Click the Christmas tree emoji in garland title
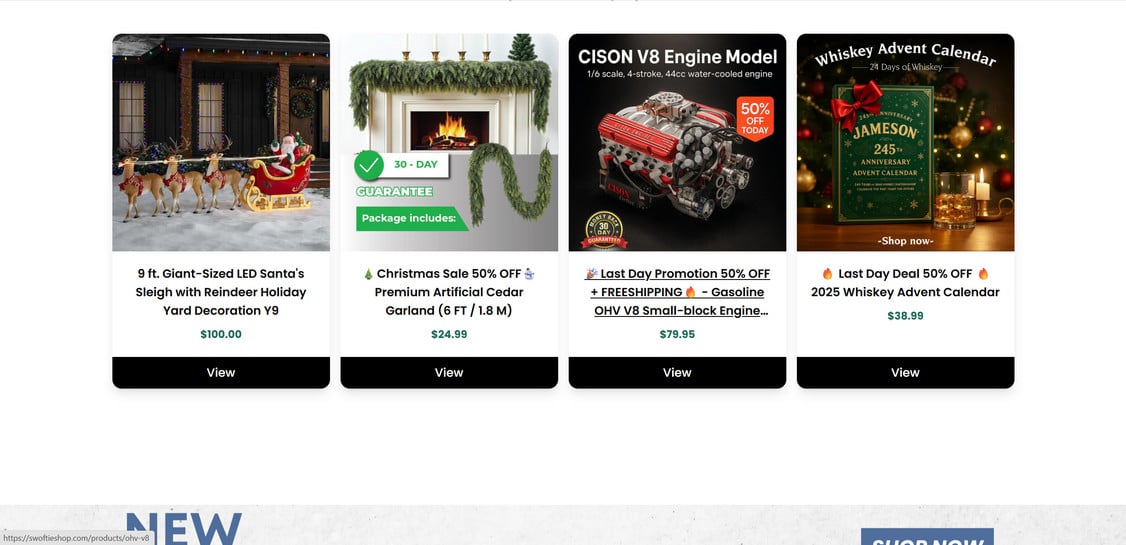1126x545 pixels. click(368, 274)
